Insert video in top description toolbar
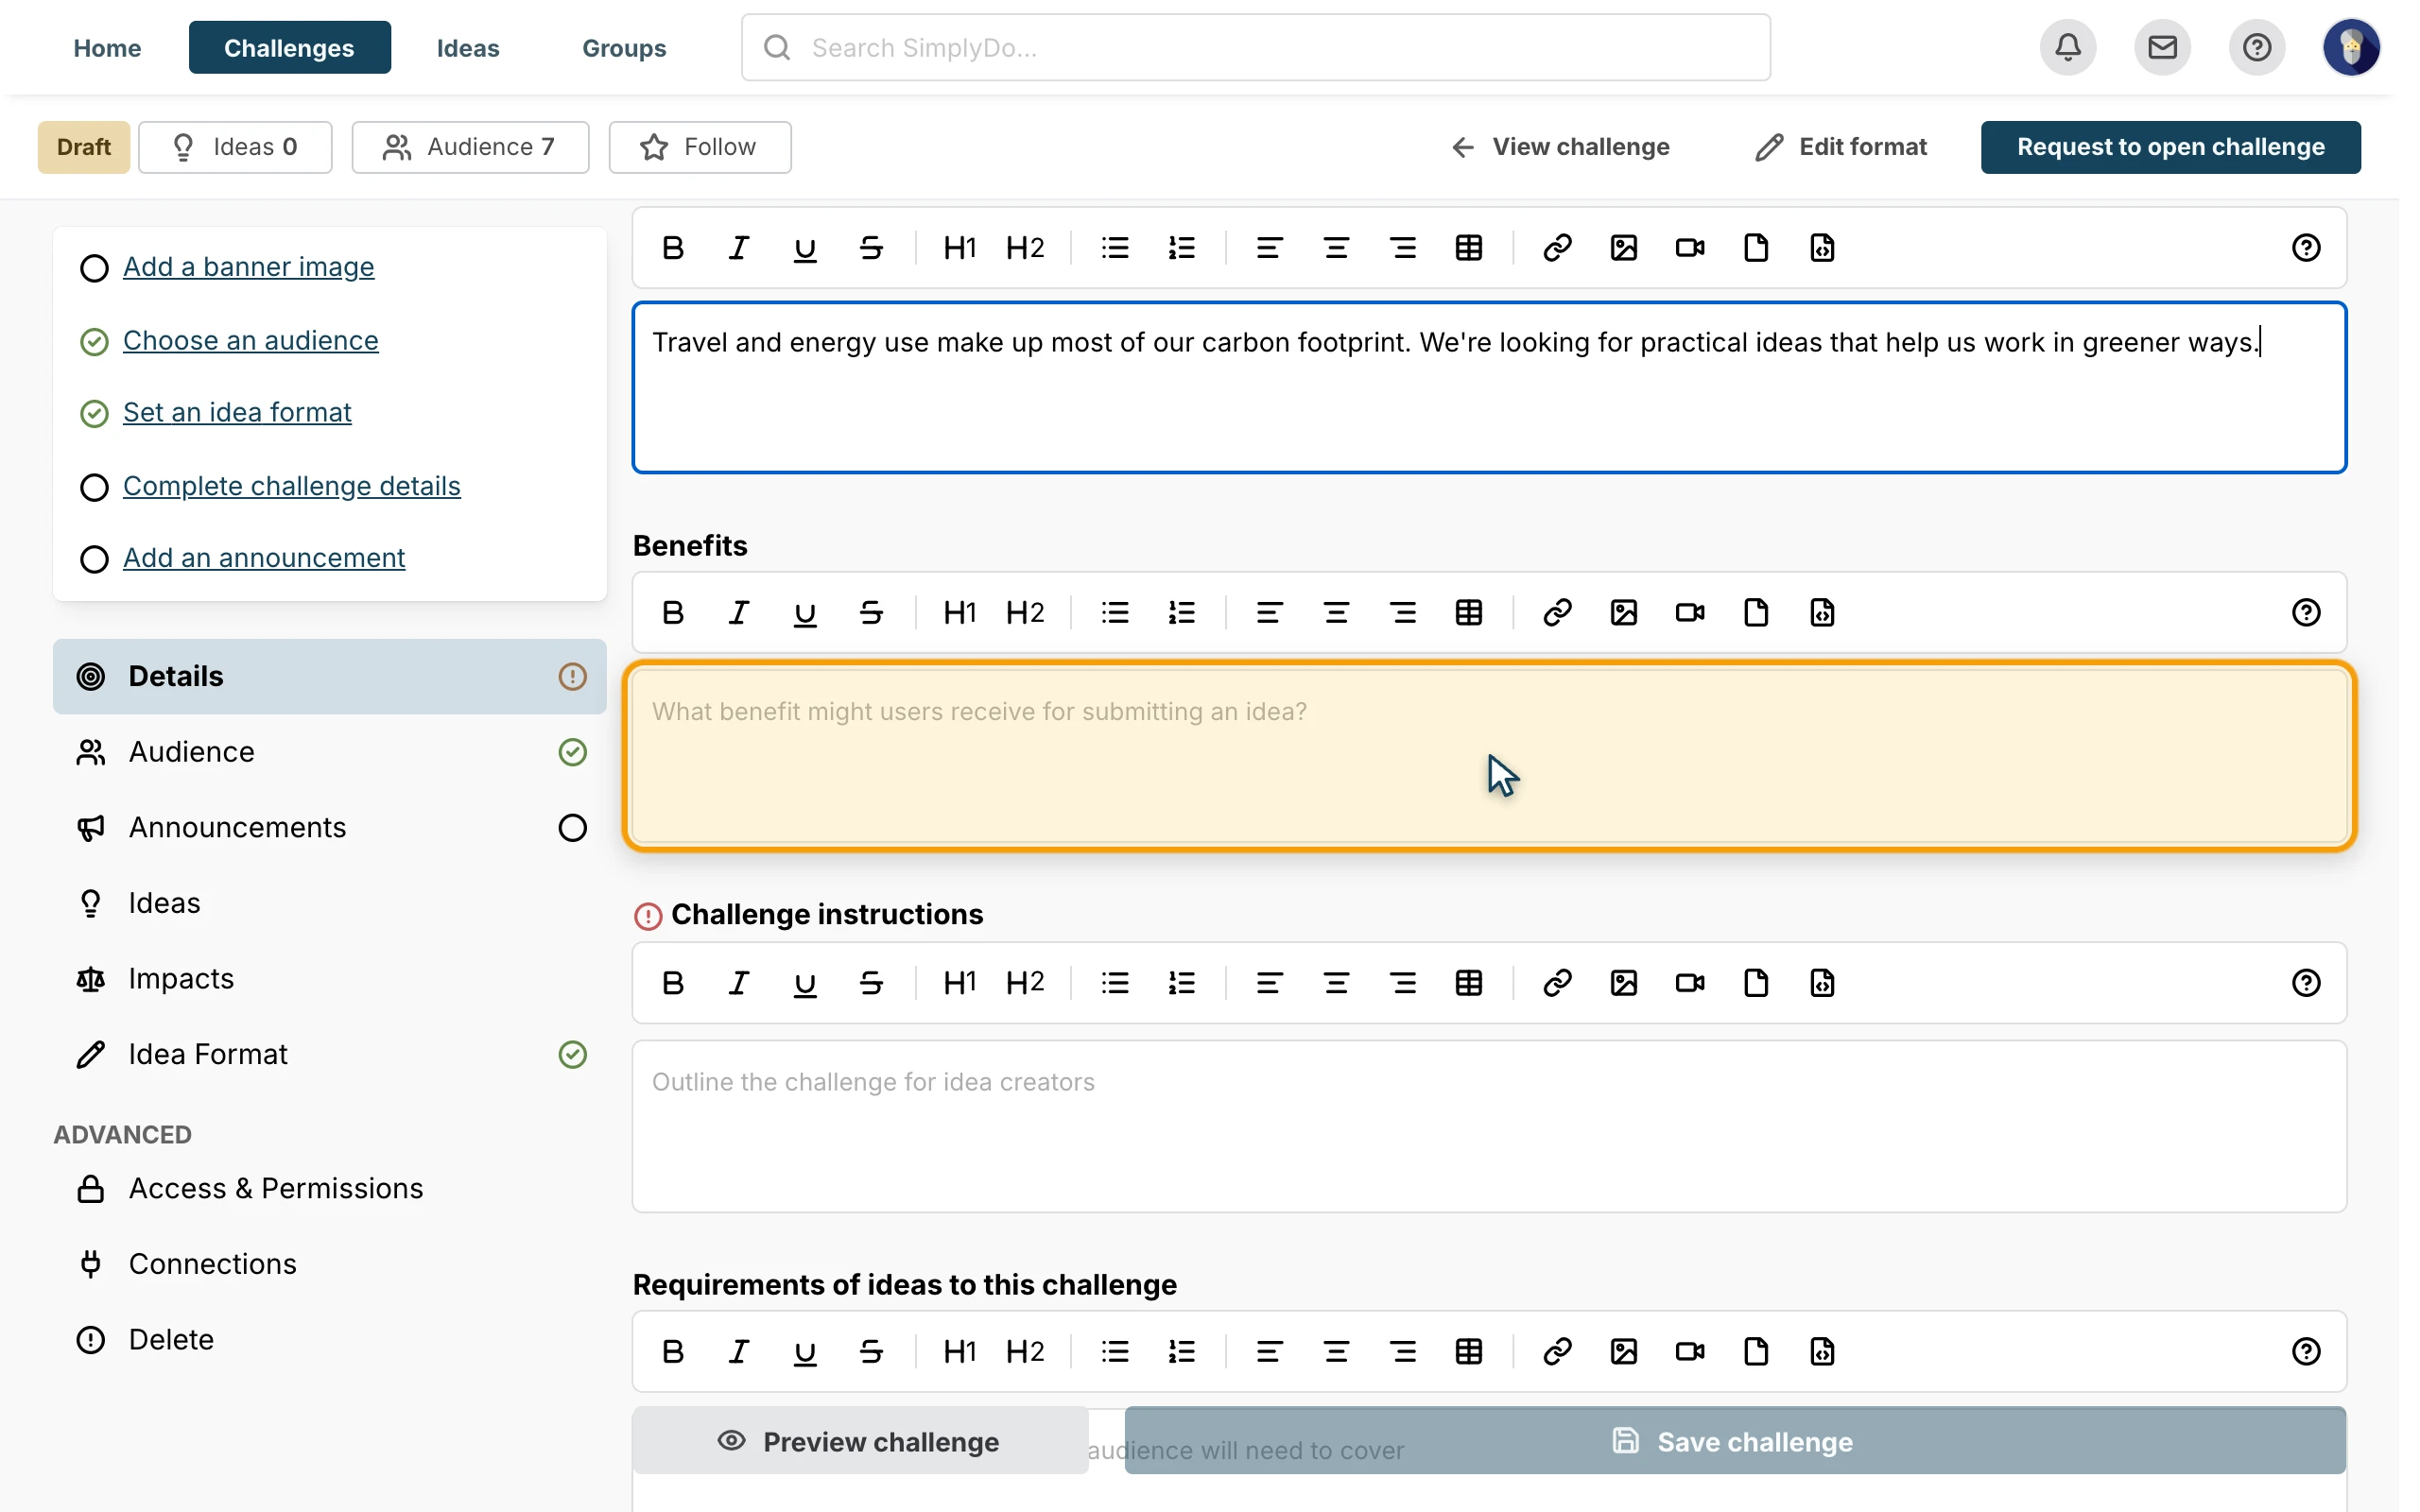 tap(1690, 248)
